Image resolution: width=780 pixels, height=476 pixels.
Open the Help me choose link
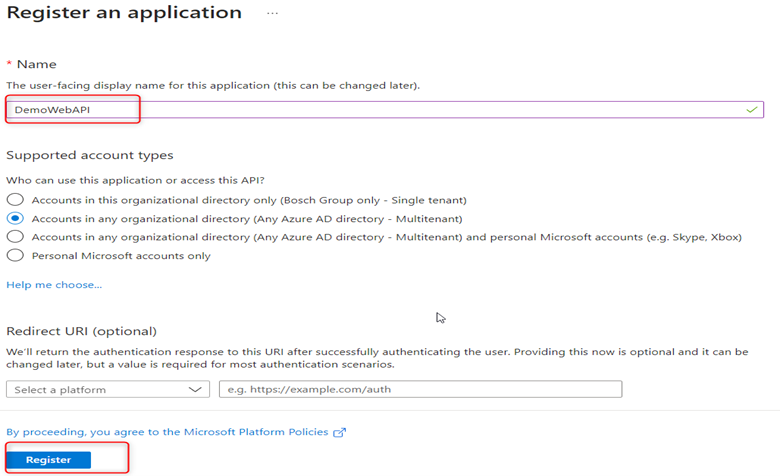54,285
